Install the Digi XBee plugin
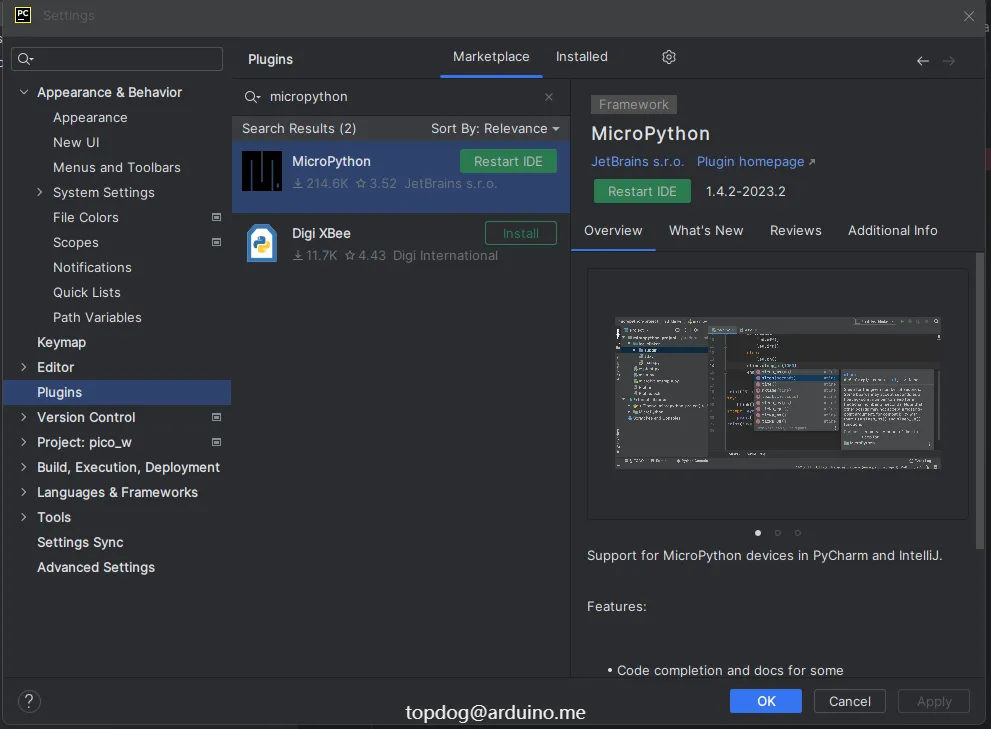The height and width of the screenshot is (729, 991). coord(521,233)
